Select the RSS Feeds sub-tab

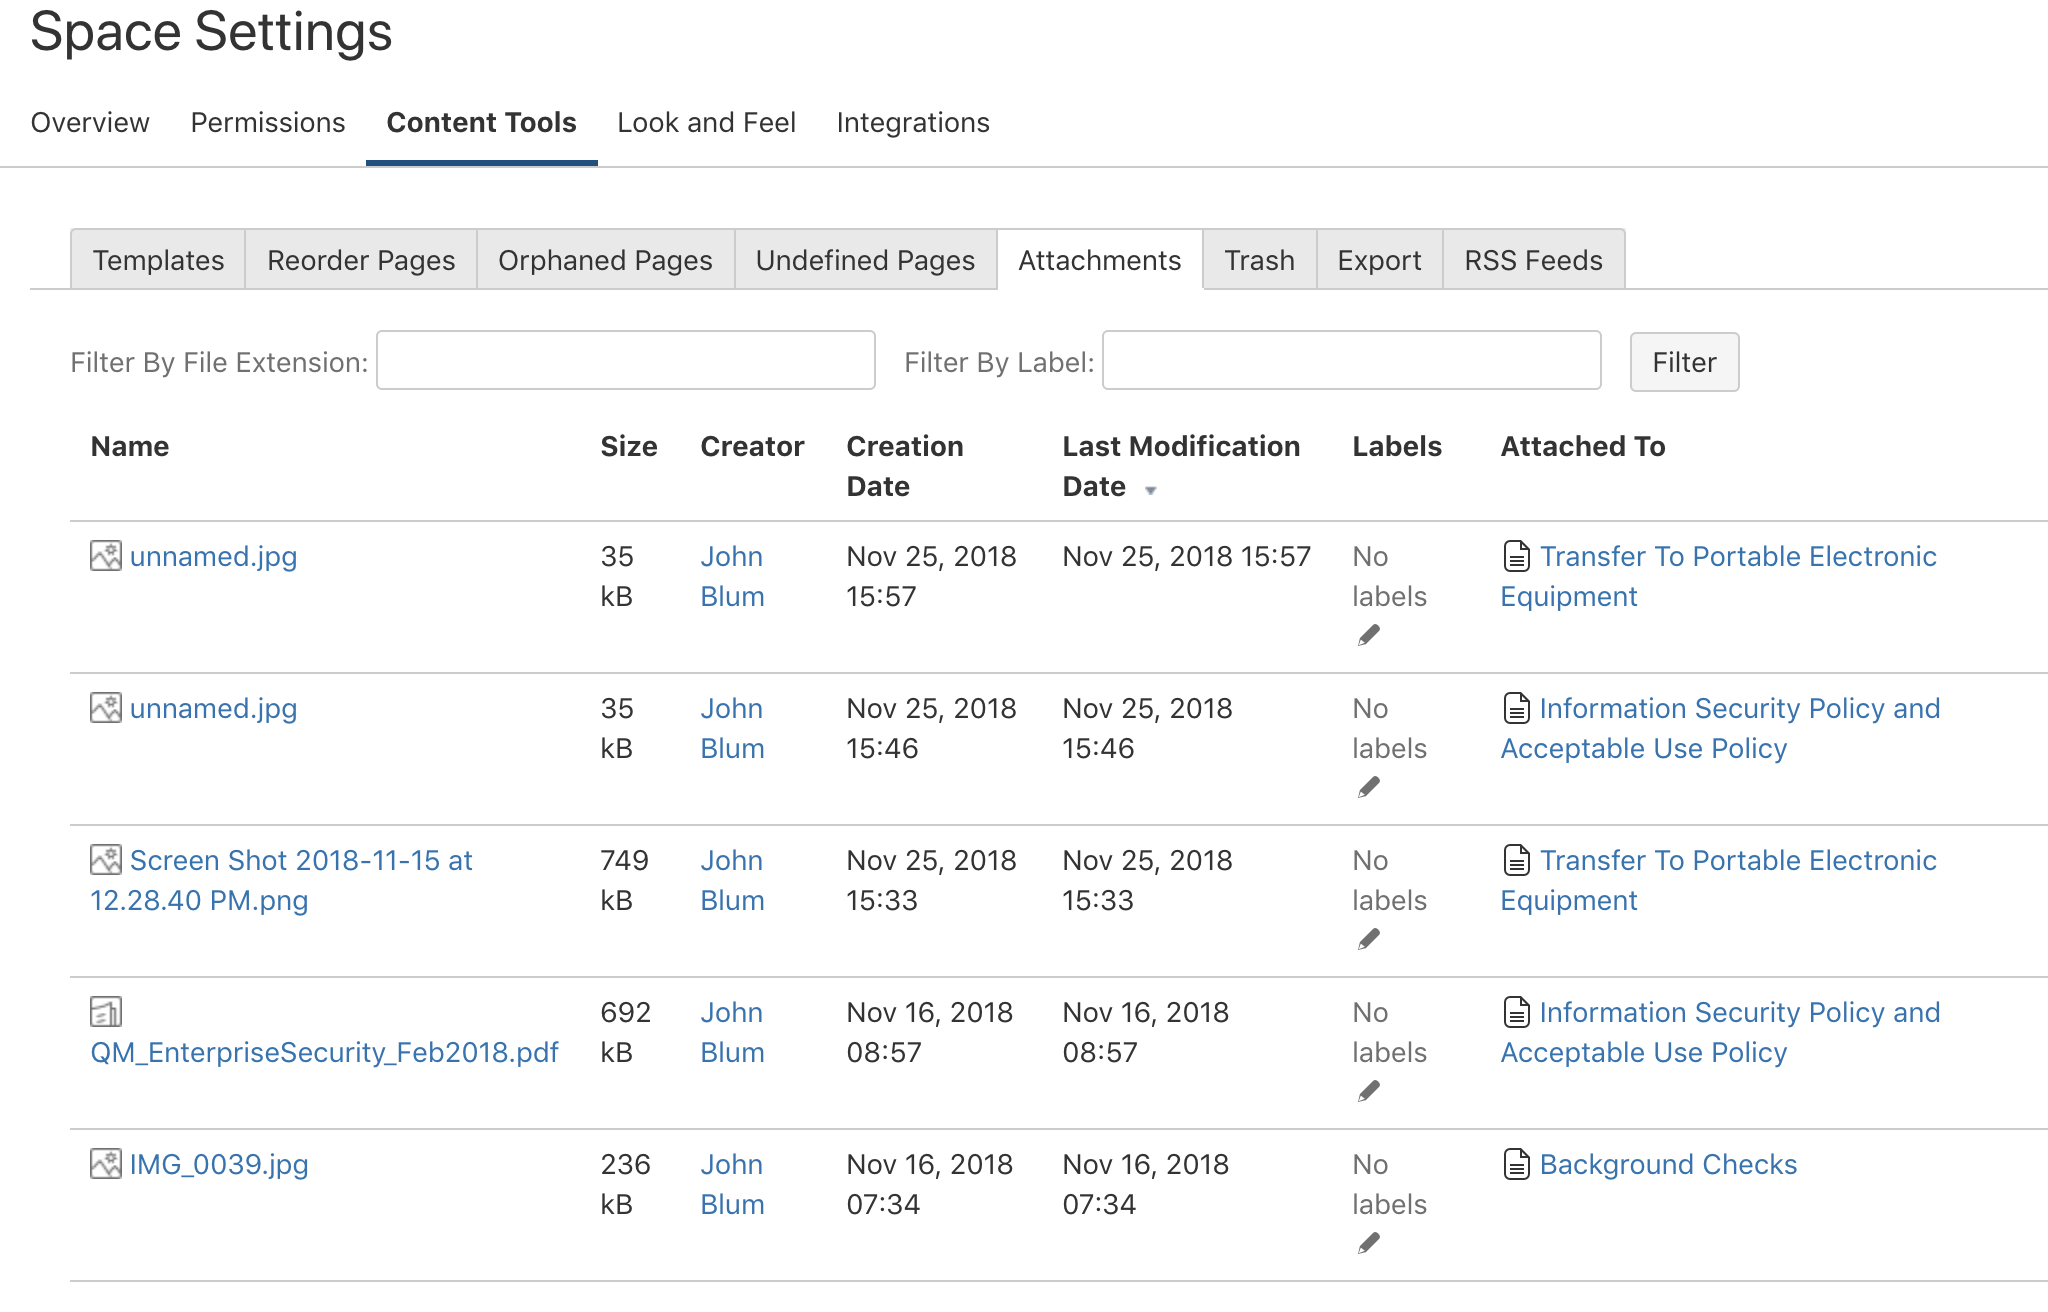pos(1534,260)
